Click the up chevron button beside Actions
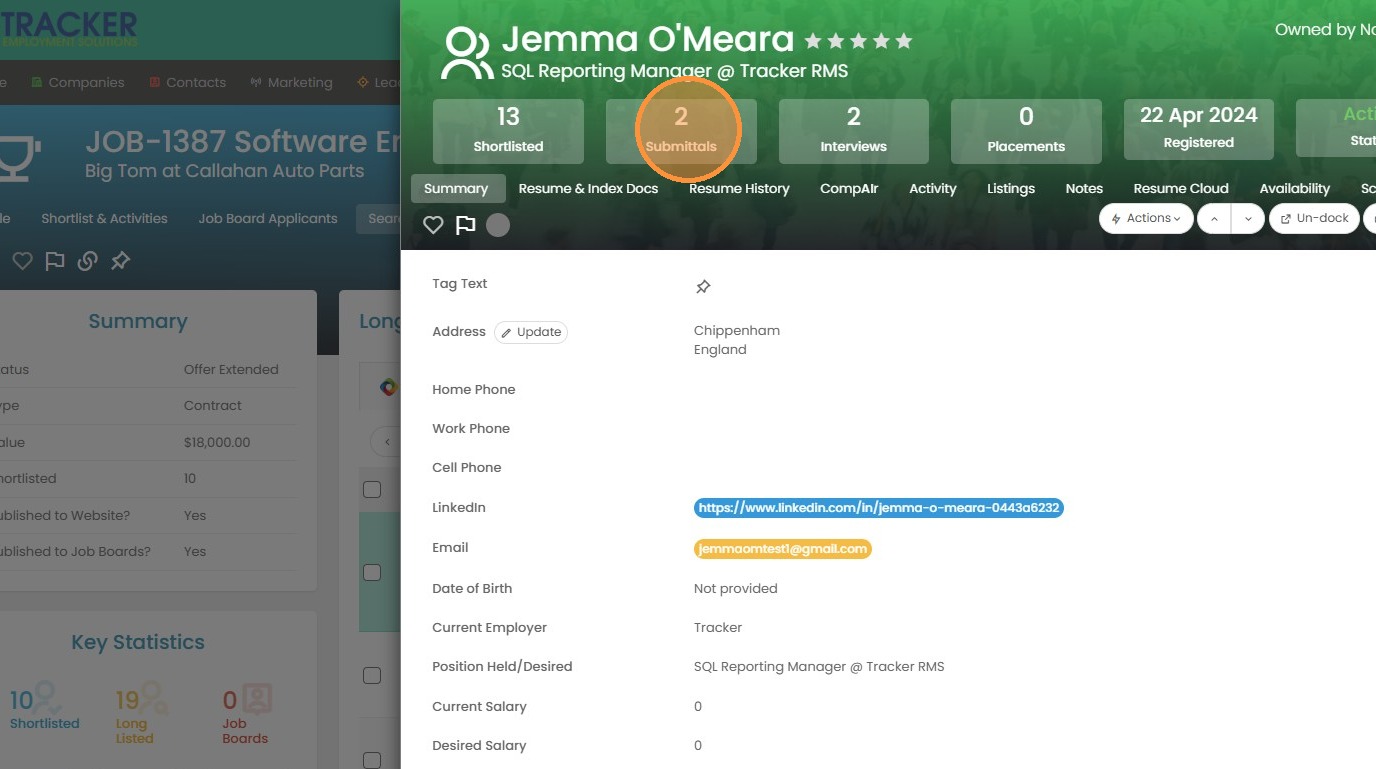 click(x=1214, y=218)
